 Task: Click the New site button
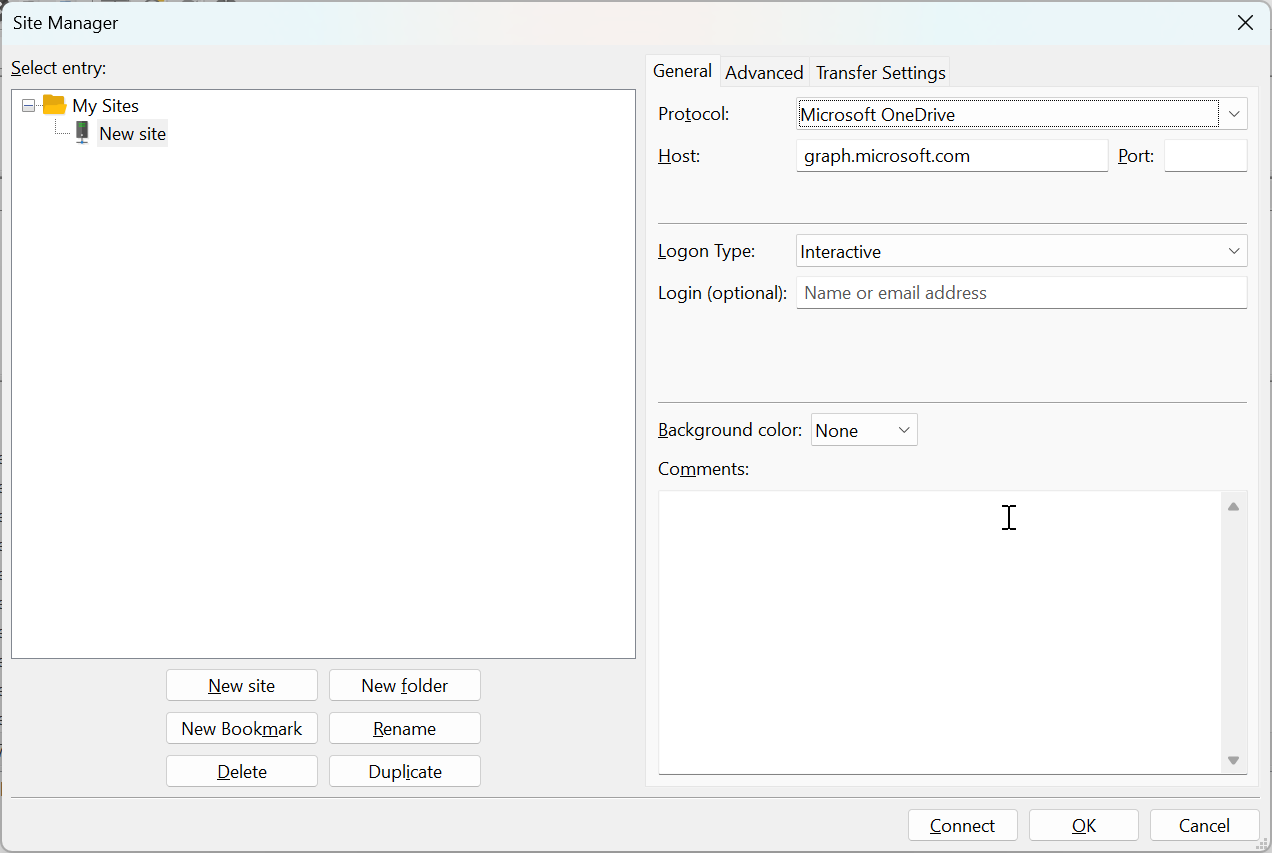point(242,685)
